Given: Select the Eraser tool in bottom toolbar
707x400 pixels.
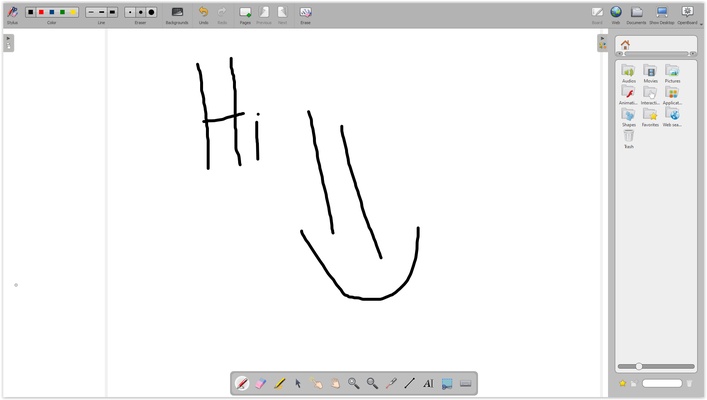Looking at the screenshot, I should click(261, 383).
